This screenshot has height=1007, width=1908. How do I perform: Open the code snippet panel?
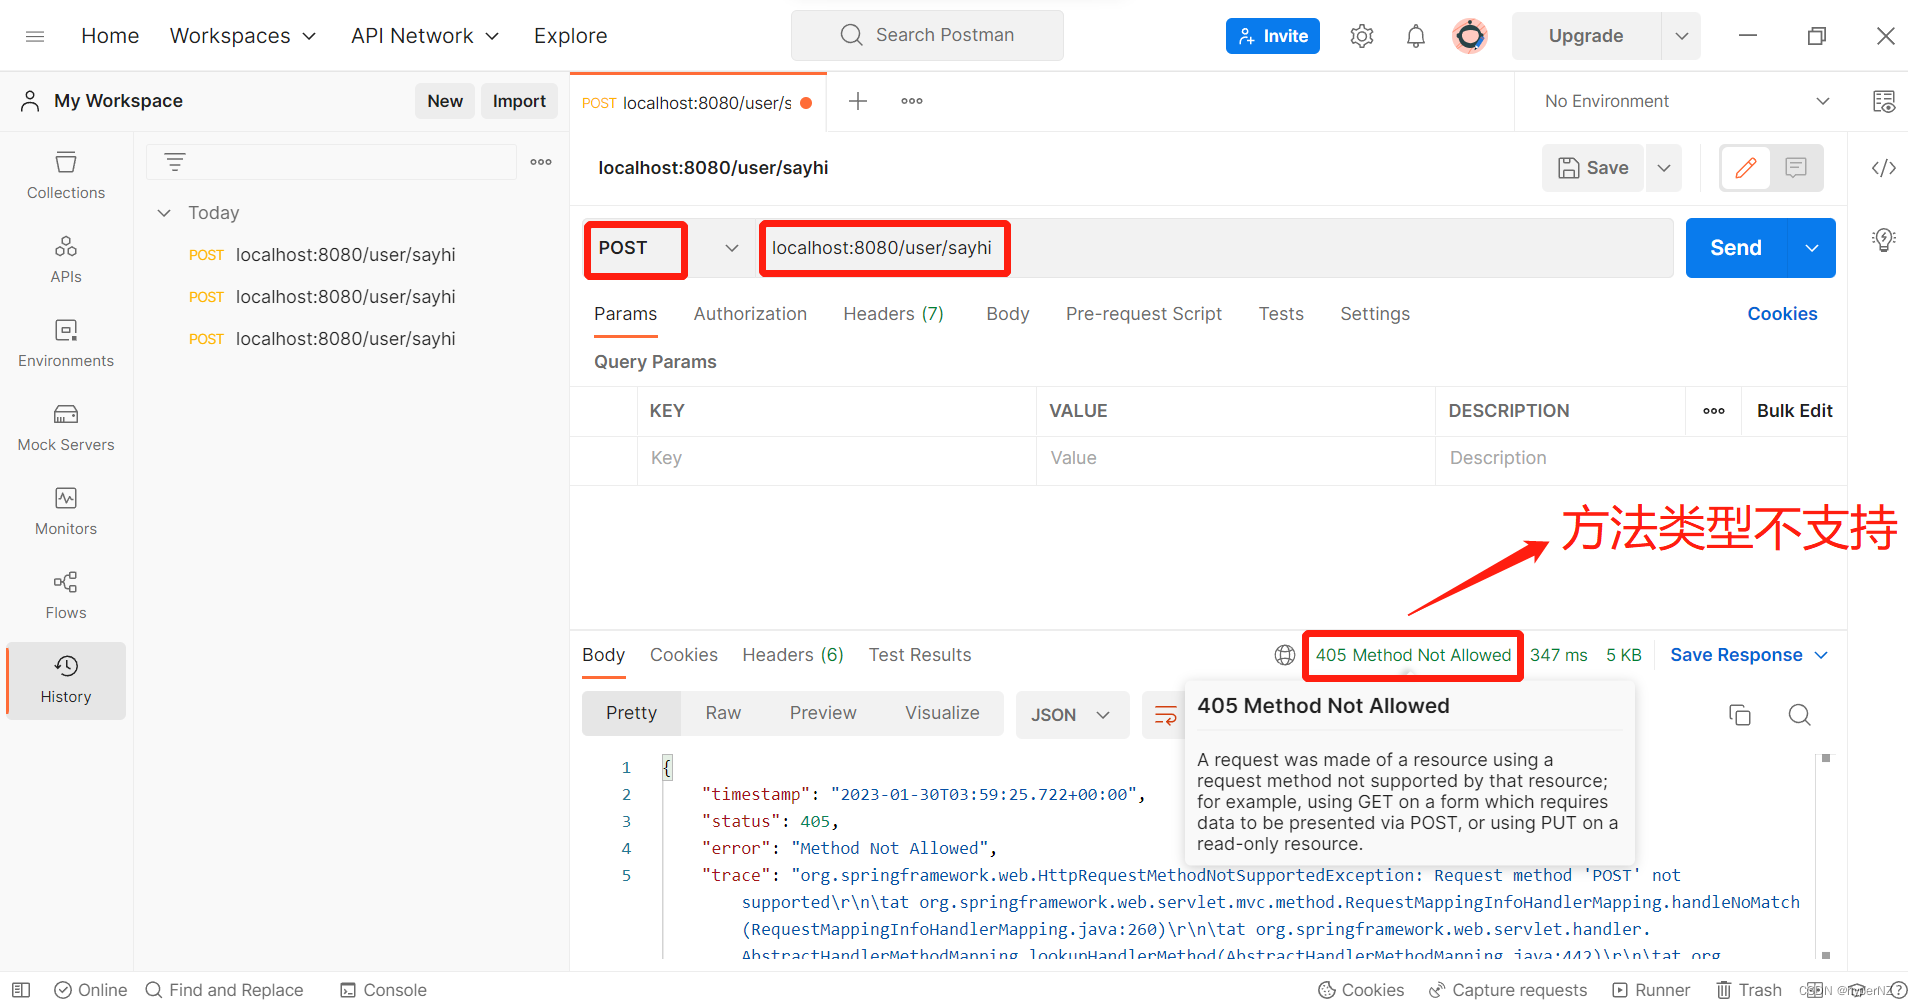coord(1884,168)
